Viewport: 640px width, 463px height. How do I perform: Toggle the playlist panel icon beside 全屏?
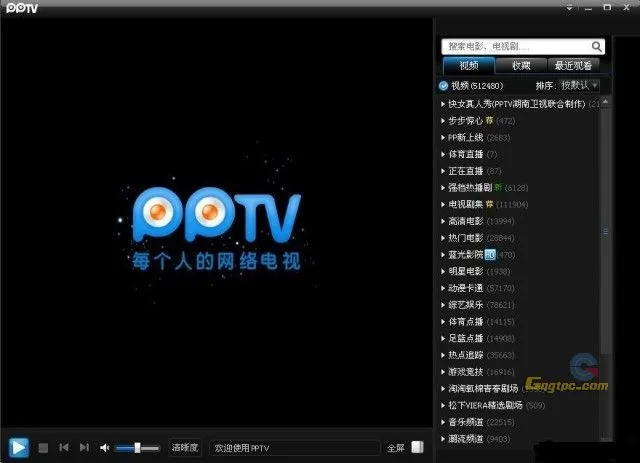click(x=418, y=447)
